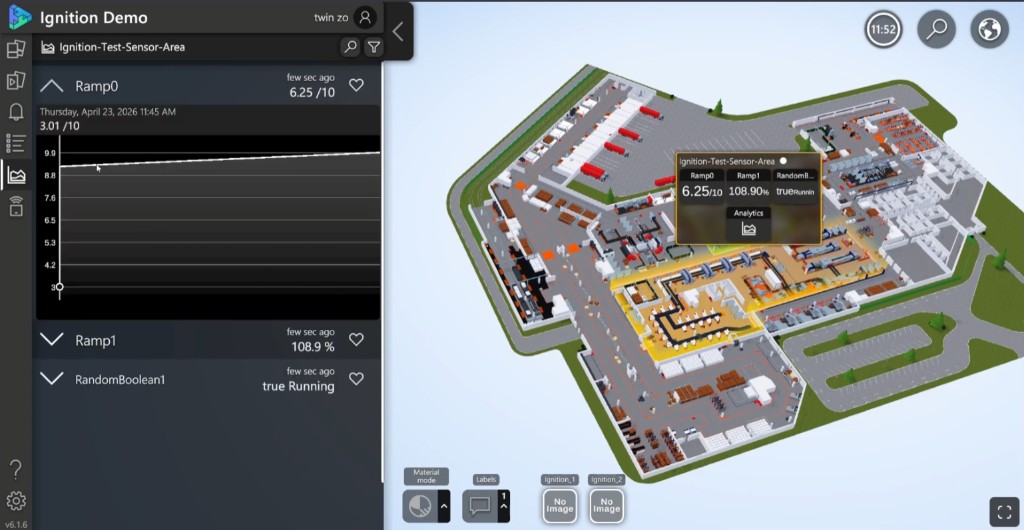1024x530 pixels.
Task: Click the true Running value text
Action: point(298,386)
